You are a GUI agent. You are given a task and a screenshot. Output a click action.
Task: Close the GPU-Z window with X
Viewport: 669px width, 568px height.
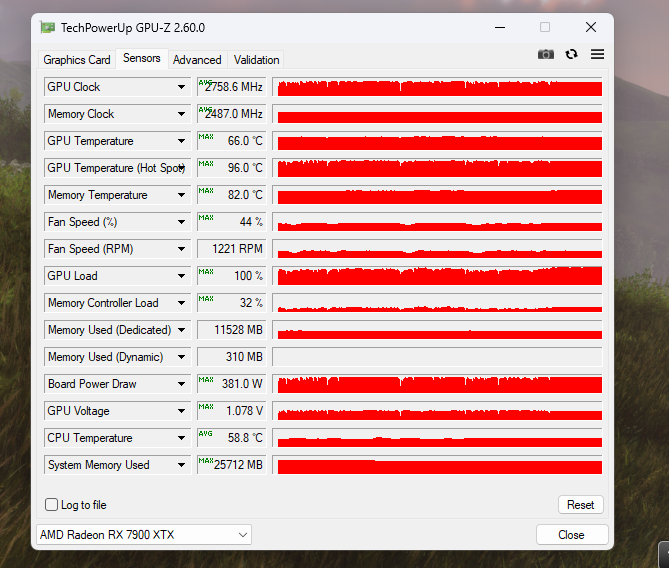pyautogui.click(x=590, y=28)
